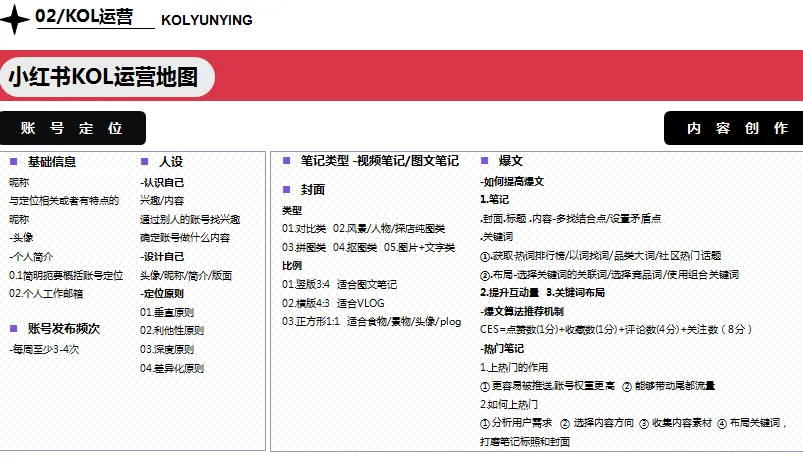Click ②选择内容方向 text
This screenshot has width=803, height=458.
(597, 423)
